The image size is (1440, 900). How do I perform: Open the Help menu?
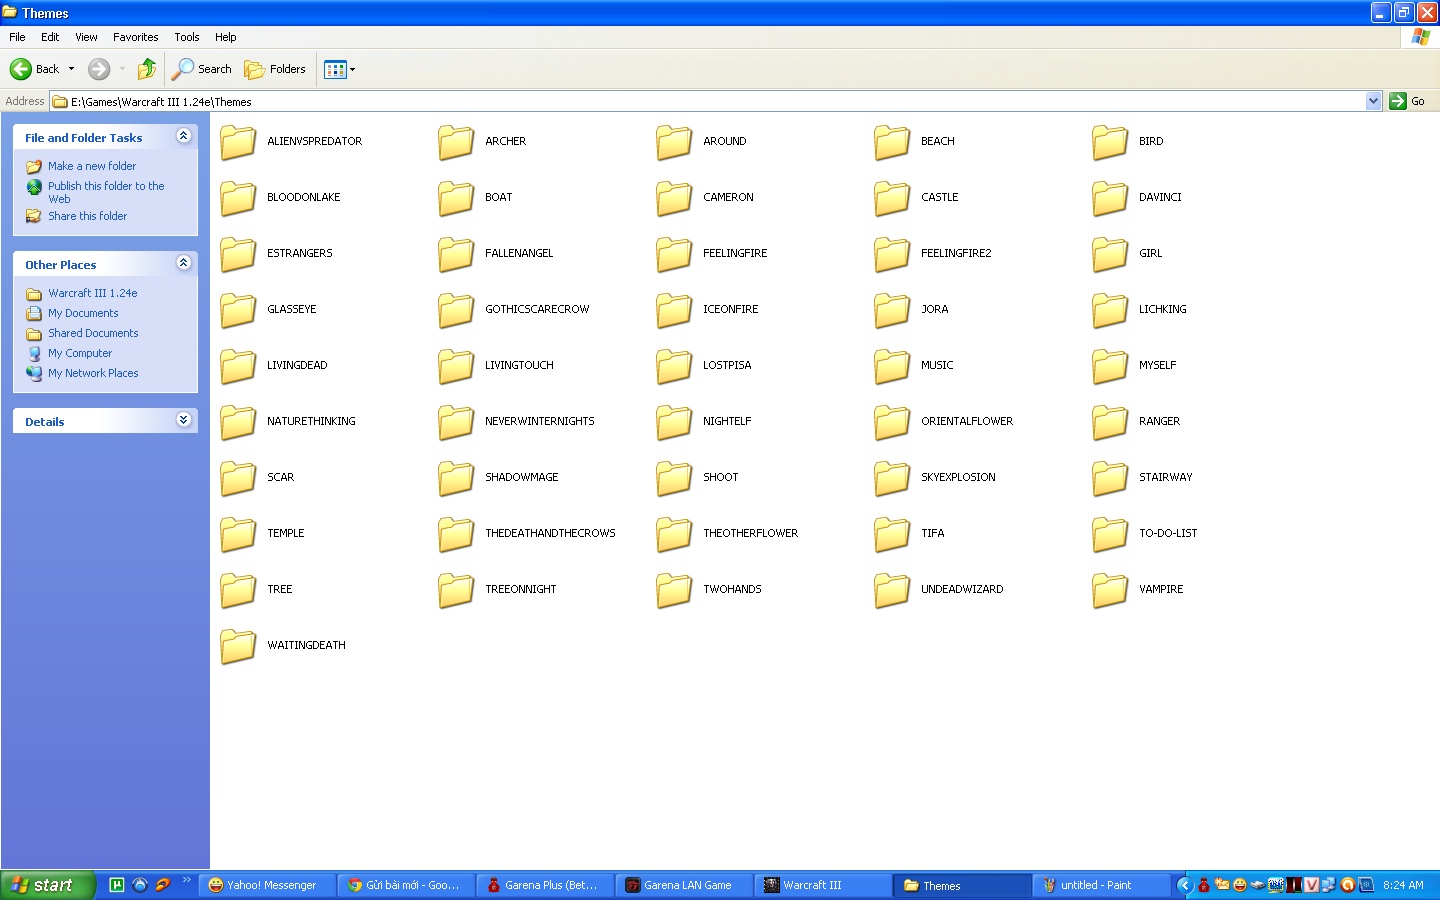click(226, 37)
